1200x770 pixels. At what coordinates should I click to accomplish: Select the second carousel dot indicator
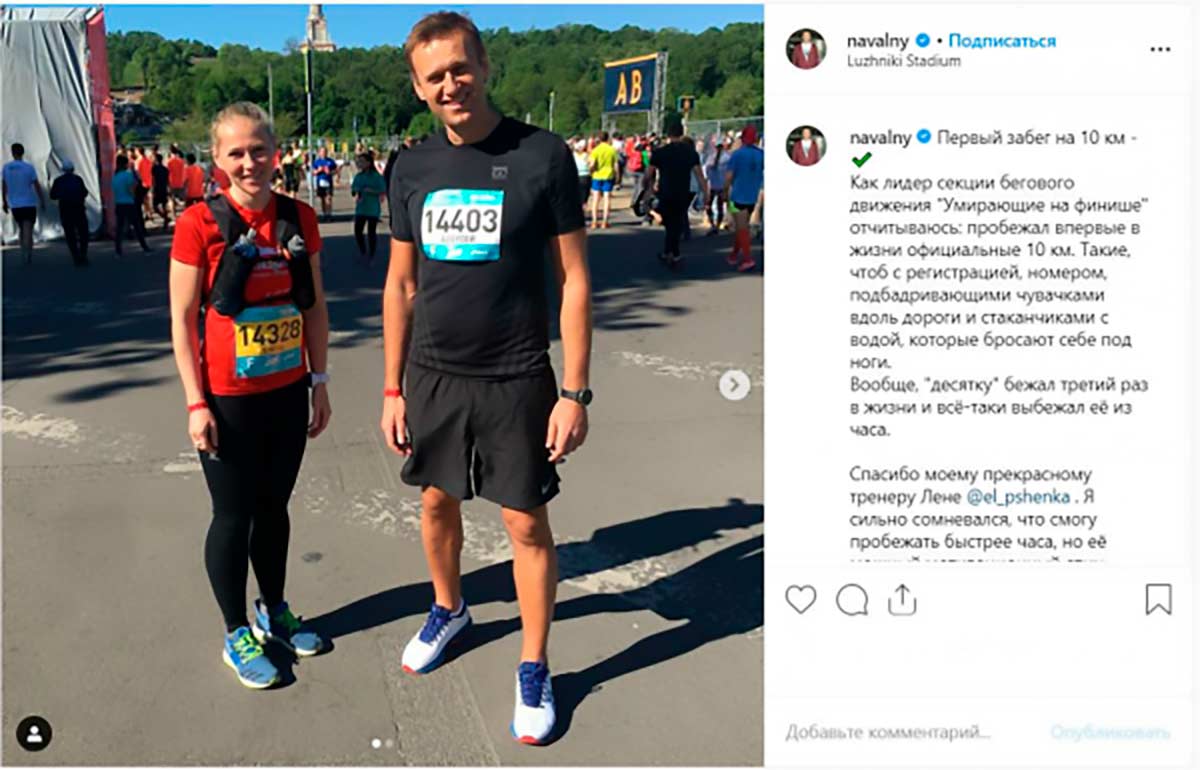tap(390, 743)
